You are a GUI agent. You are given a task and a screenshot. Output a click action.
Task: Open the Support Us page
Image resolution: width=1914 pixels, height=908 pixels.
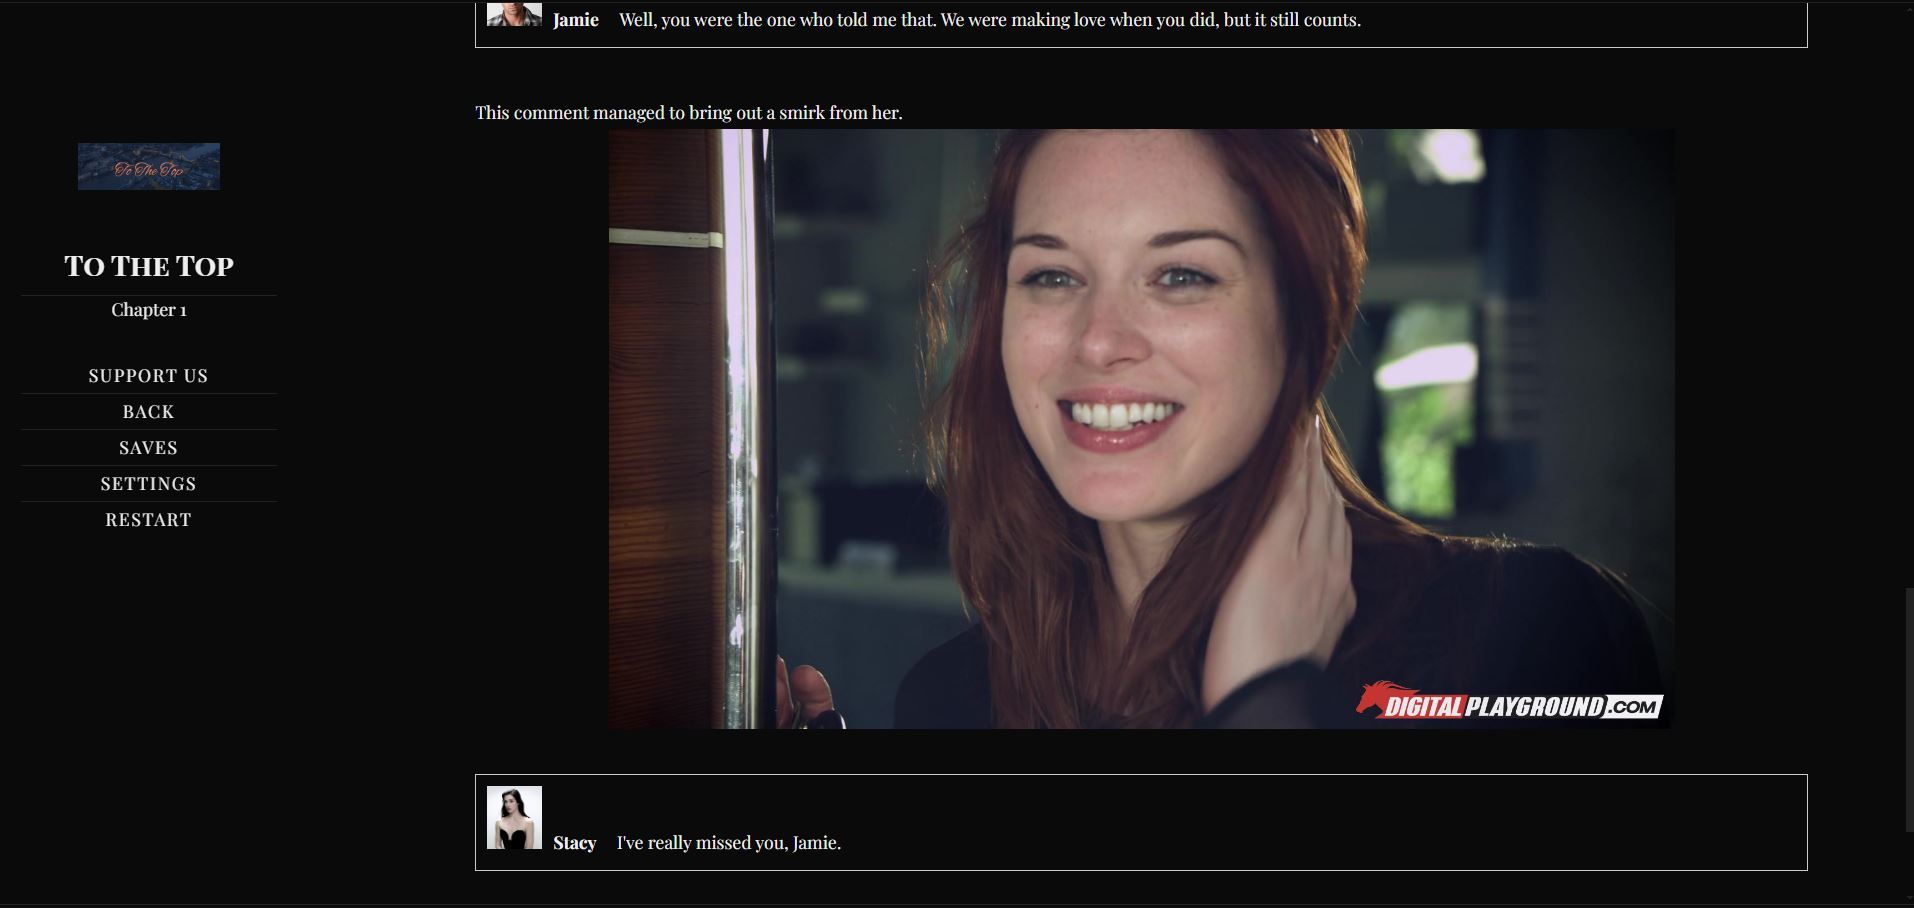pos(148,376)
